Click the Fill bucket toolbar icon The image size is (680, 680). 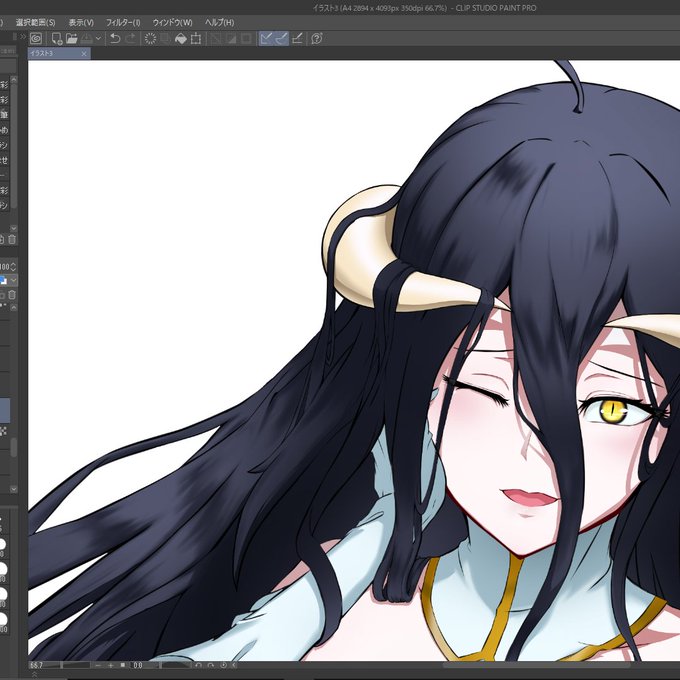180,39
